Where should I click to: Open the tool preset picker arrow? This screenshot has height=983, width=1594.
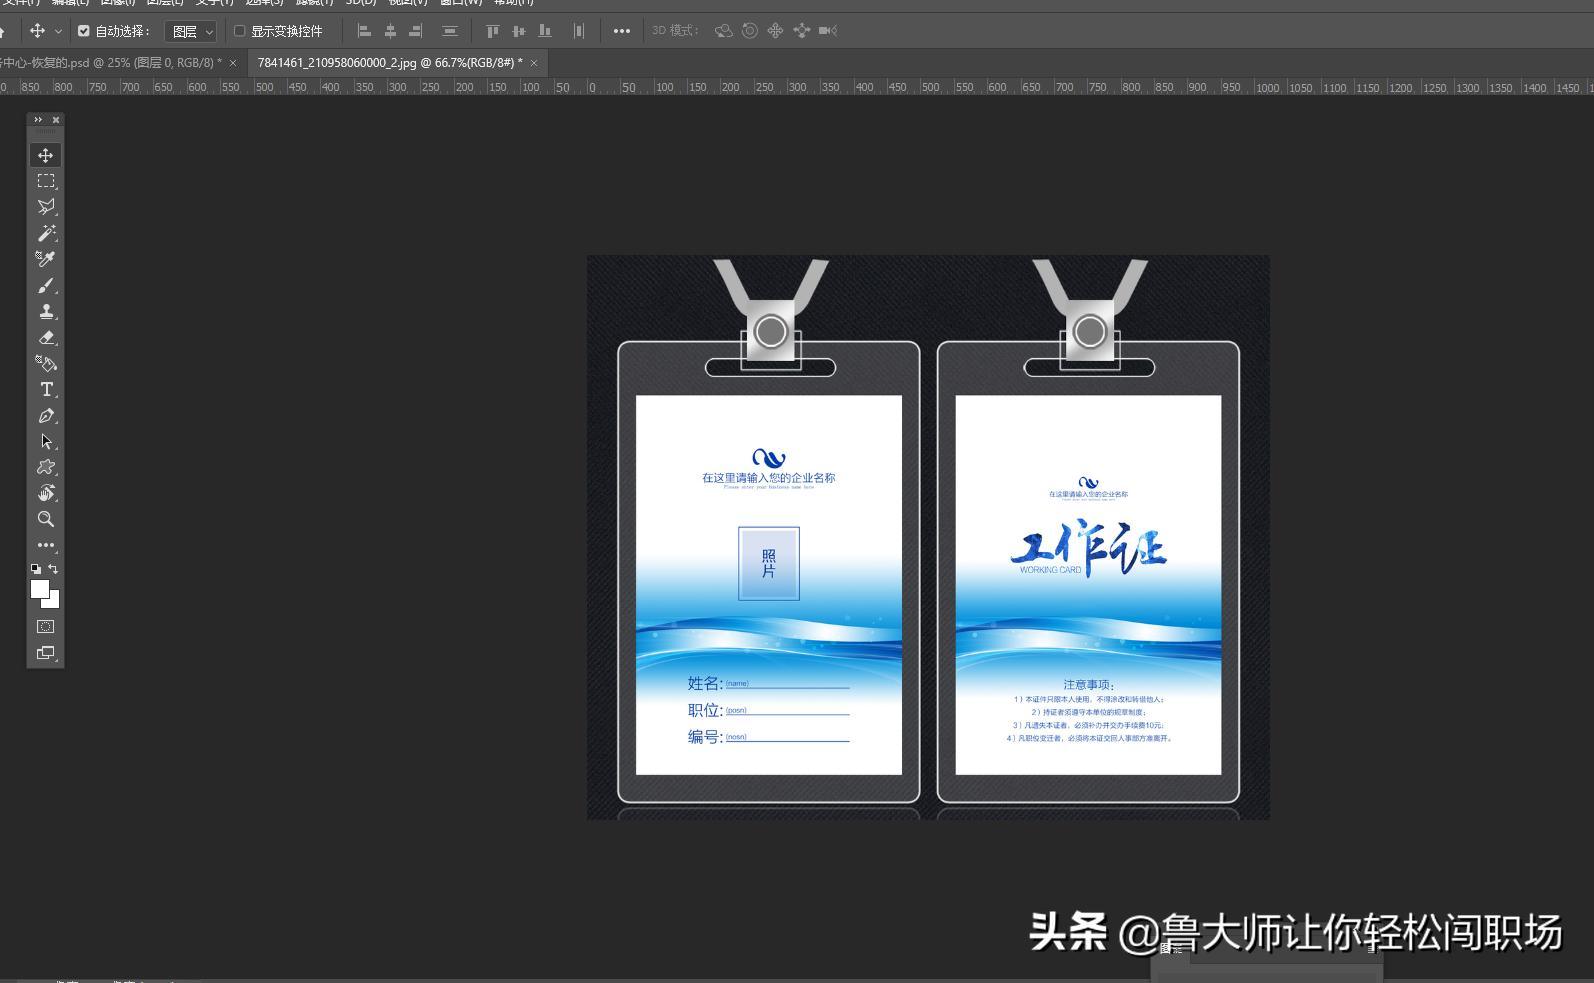[x=58, y=32]
